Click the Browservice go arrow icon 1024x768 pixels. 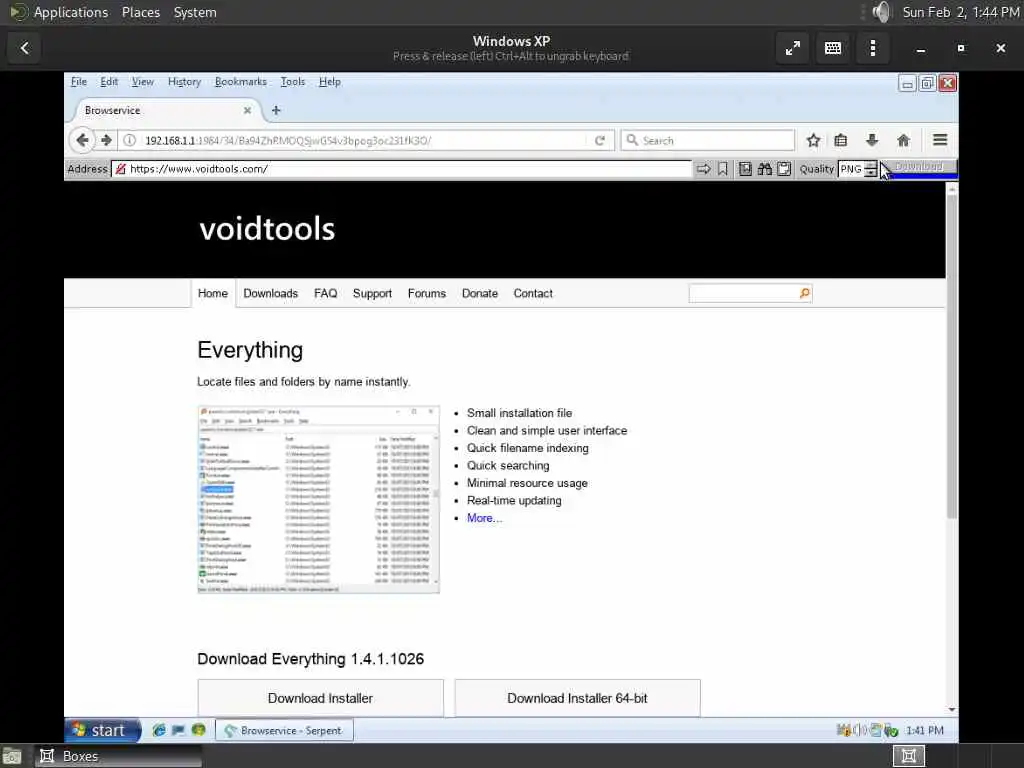point(703,169)
